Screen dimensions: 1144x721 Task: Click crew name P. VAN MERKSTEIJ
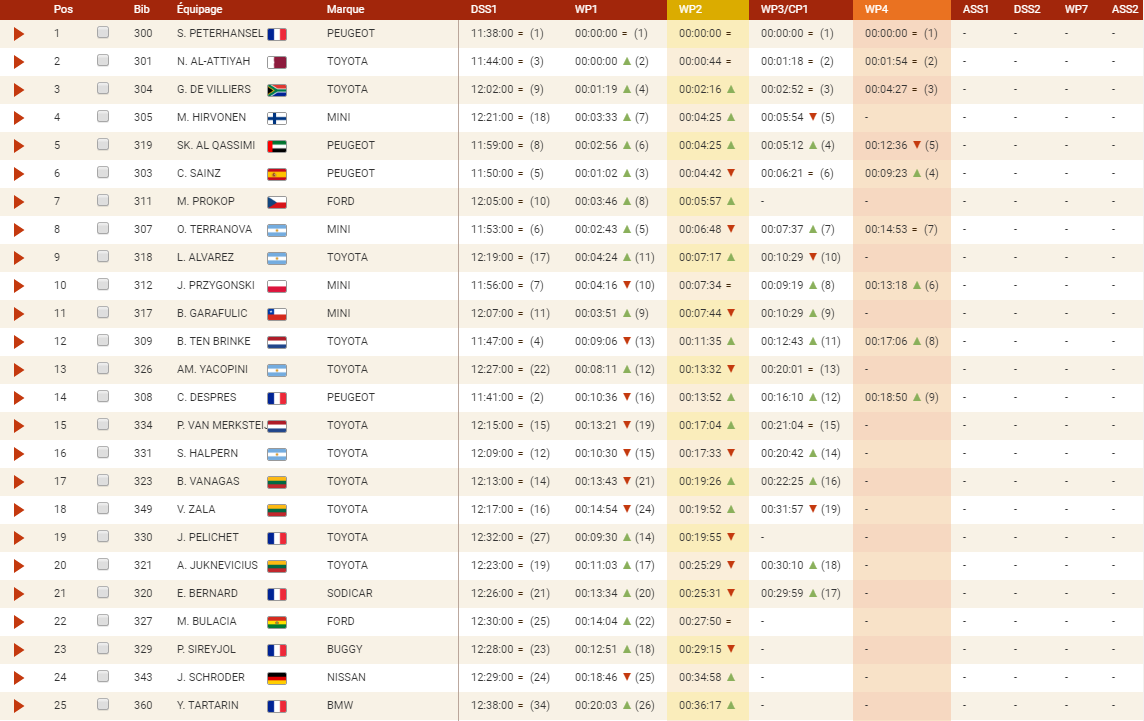pyautogui.click(x=221, y=425)
